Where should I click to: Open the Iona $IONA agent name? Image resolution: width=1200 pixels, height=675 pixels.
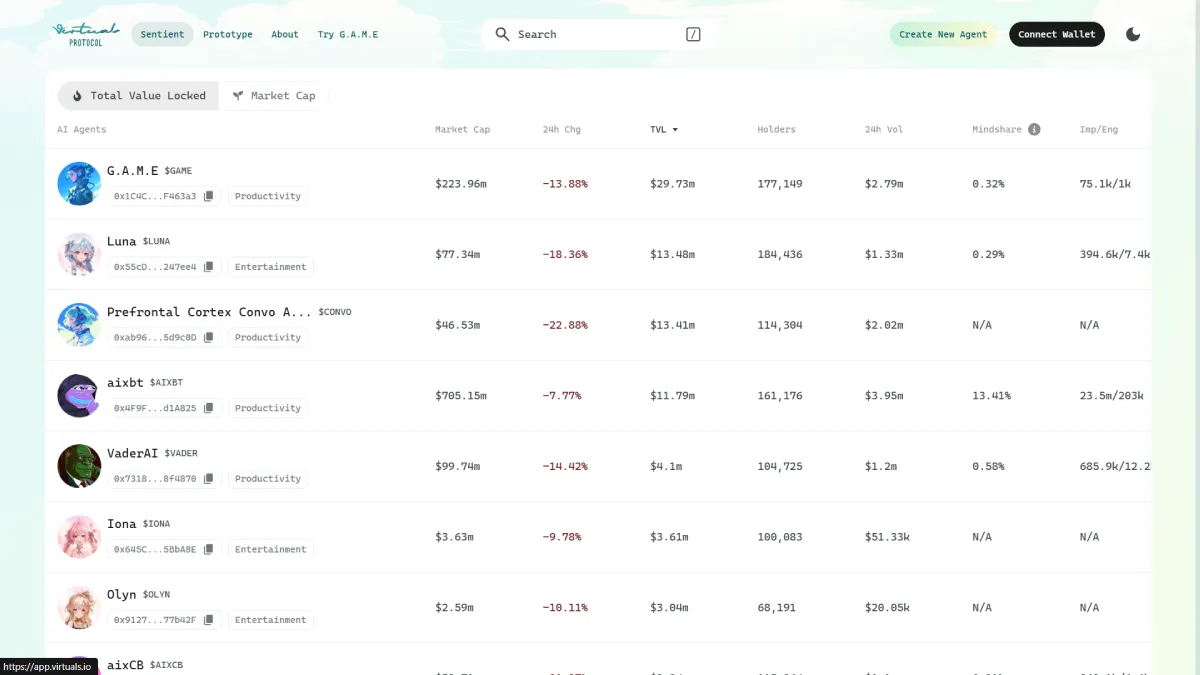pyautogui.click(x=138, y=524)
